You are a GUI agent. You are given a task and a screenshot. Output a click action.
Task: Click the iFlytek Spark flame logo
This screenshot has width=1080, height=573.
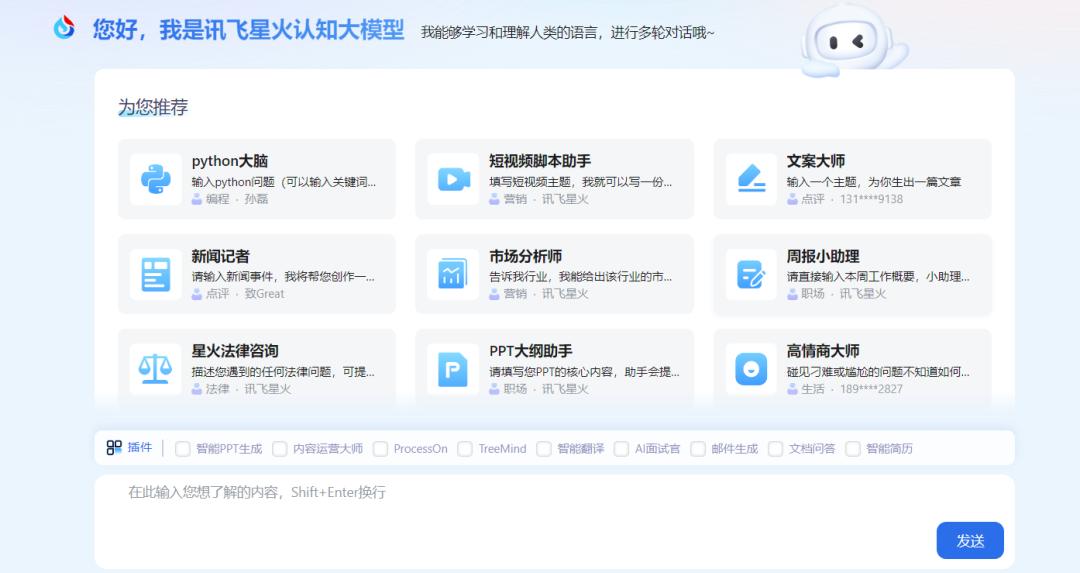coord(65,28)
